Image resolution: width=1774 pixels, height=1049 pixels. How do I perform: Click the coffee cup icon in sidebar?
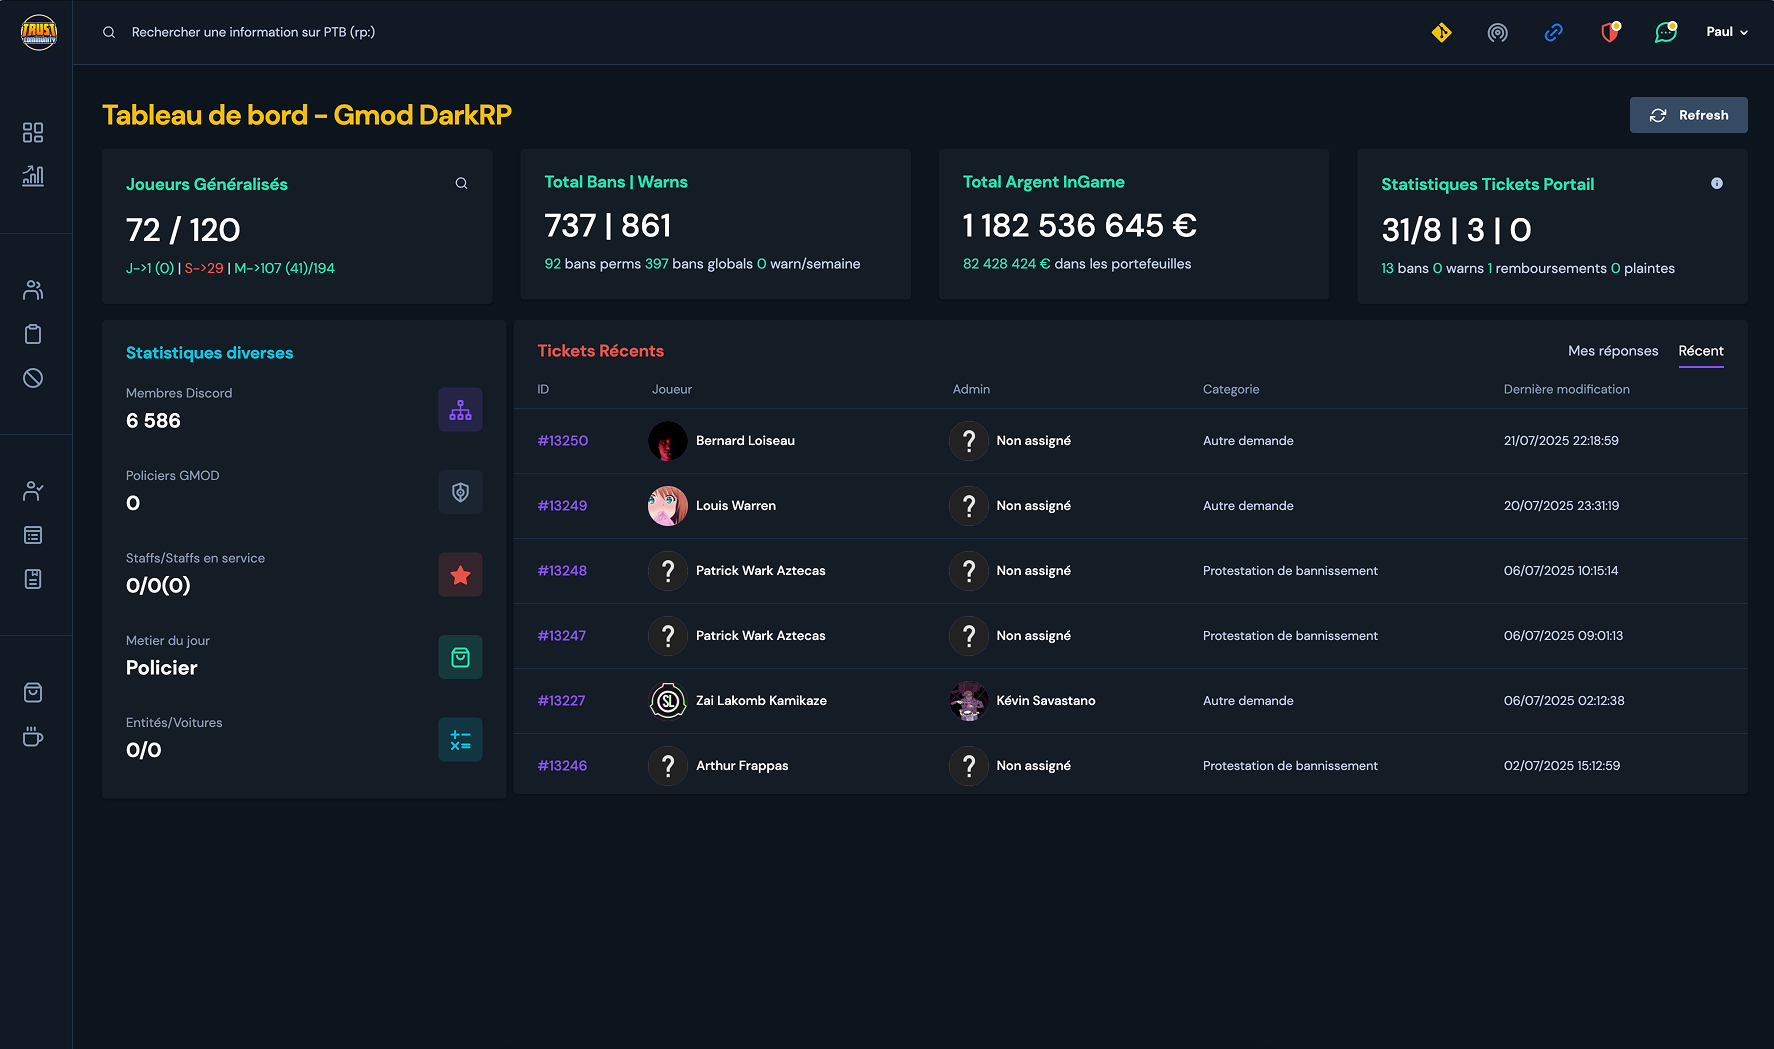tap(33, 737)
